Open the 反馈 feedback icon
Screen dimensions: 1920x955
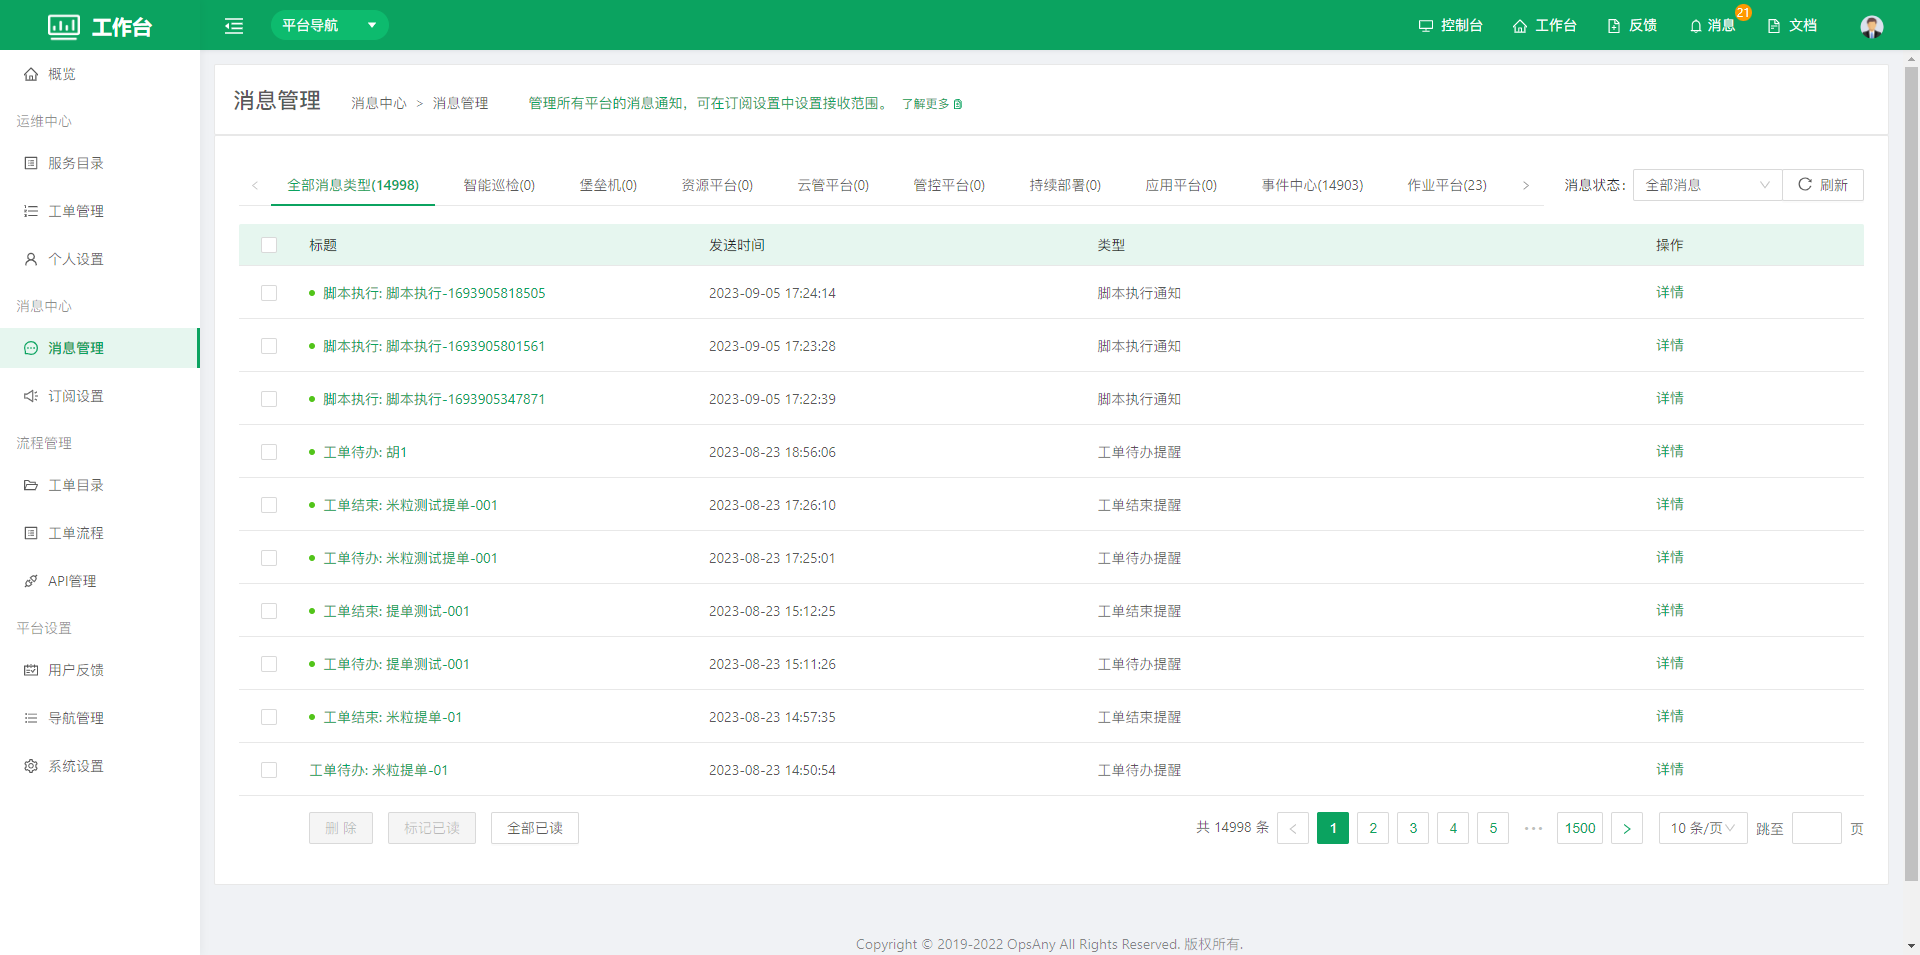pyautogui.click(x=1614, y=26)
